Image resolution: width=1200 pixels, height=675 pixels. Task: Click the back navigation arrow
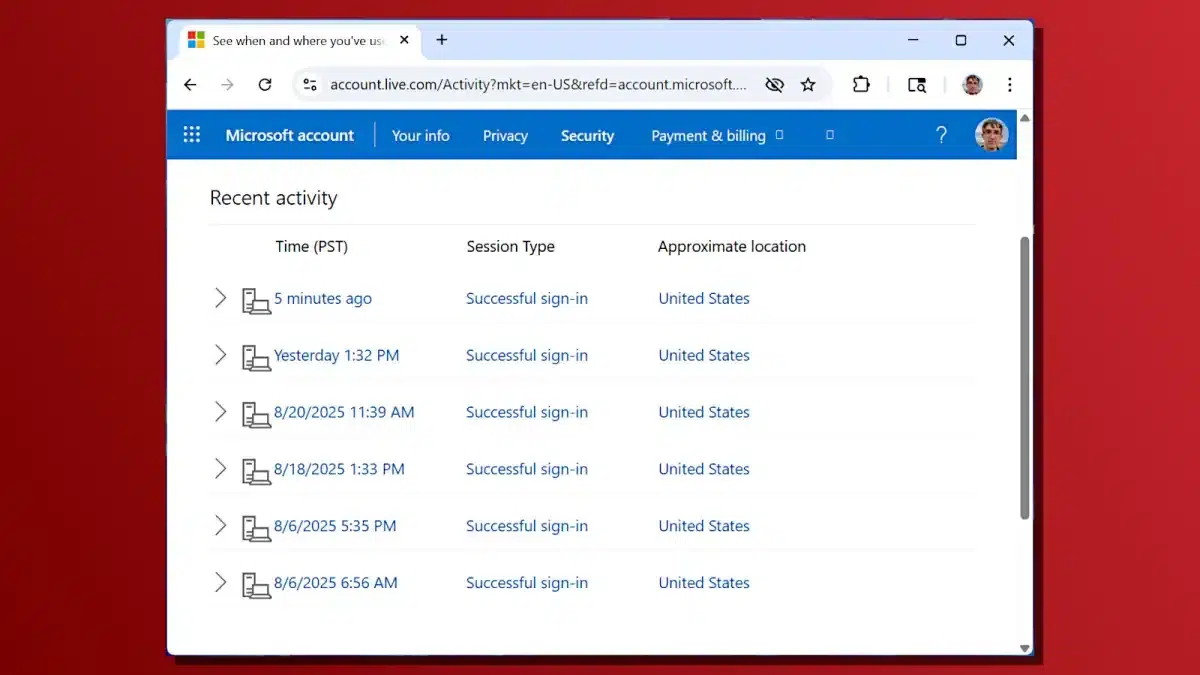coord(190,85)
